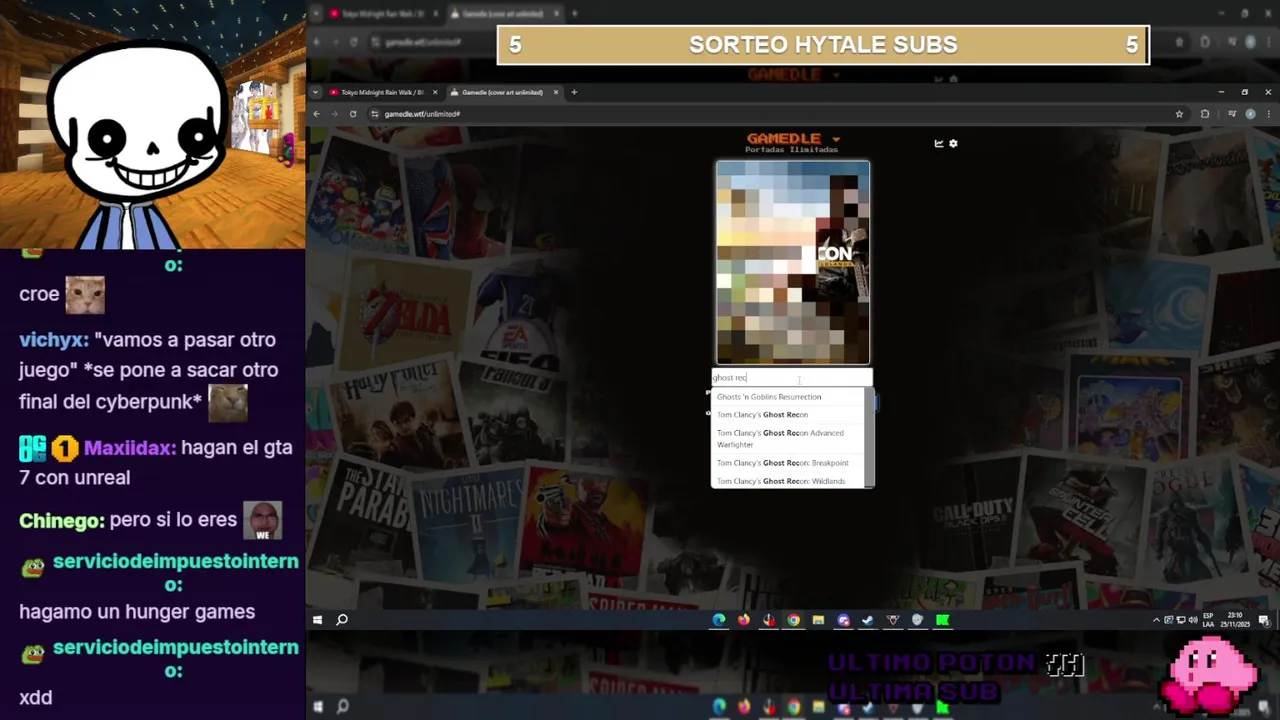The height and width of the screenshot is (720, 1280).
Task: Open the Windows Start menu
Action: [x=318, y=620]
